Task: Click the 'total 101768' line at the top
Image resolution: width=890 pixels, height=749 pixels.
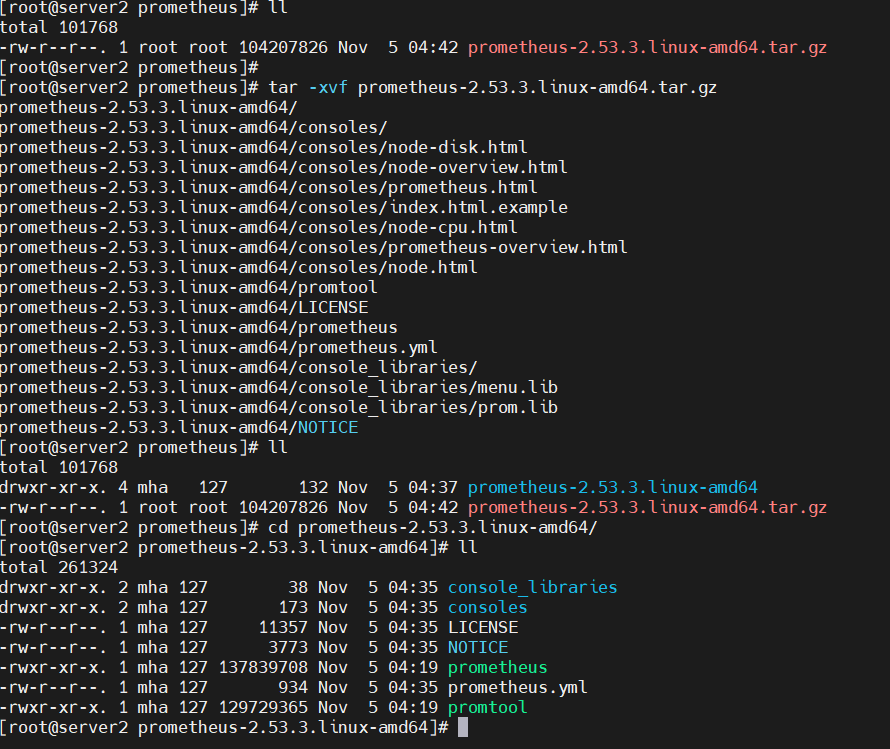Action: (x=59, y=28)
